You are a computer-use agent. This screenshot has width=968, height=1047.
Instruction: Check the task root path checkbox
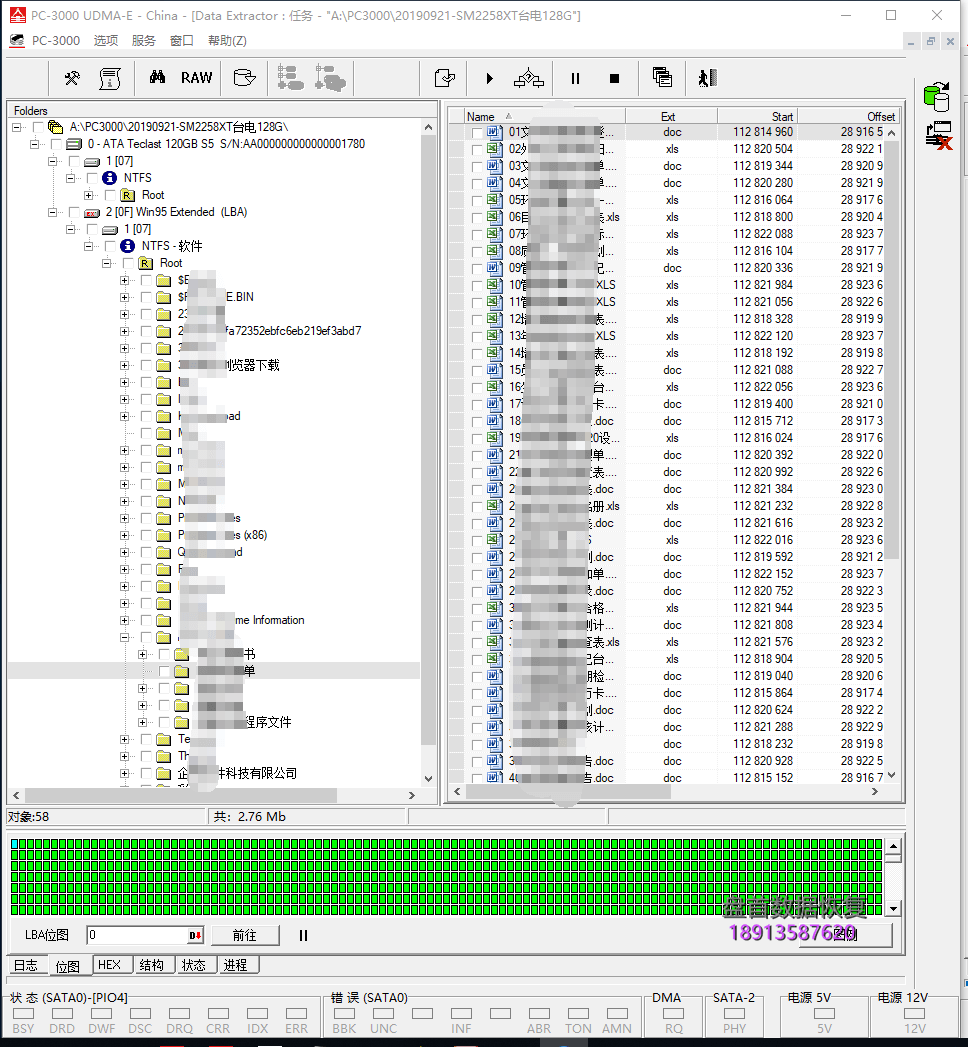coord(38,127)
